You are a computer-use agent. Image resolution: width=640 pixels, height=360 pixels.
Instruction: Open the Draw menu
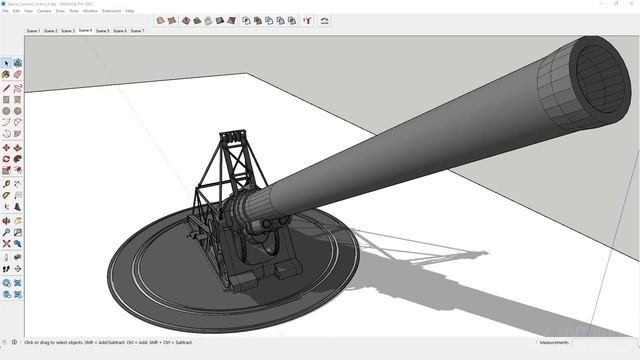(x=60, y=11)
